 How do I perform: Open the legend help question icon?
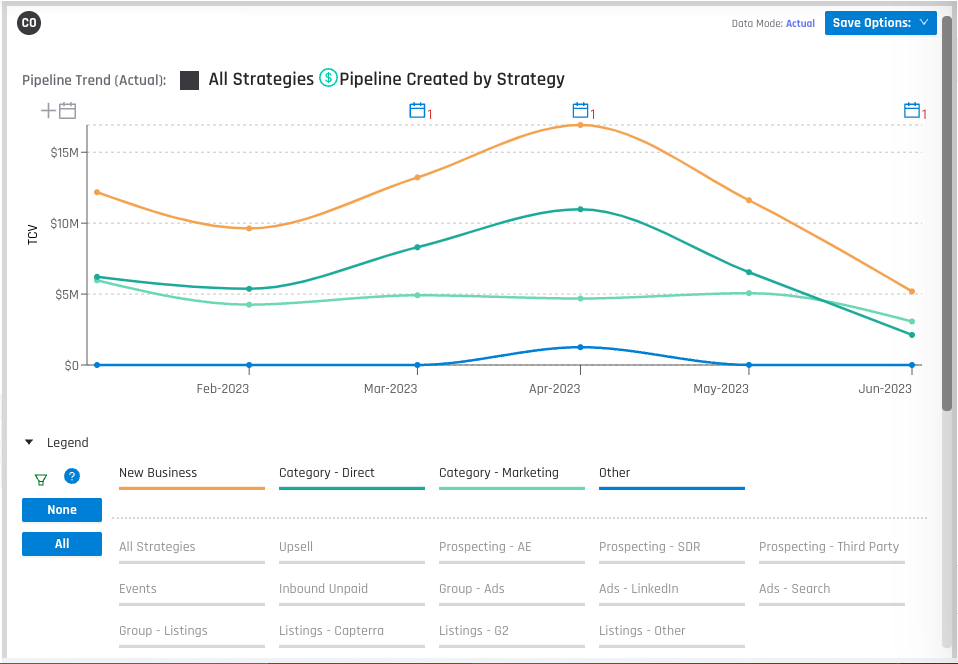coord(72,476)
